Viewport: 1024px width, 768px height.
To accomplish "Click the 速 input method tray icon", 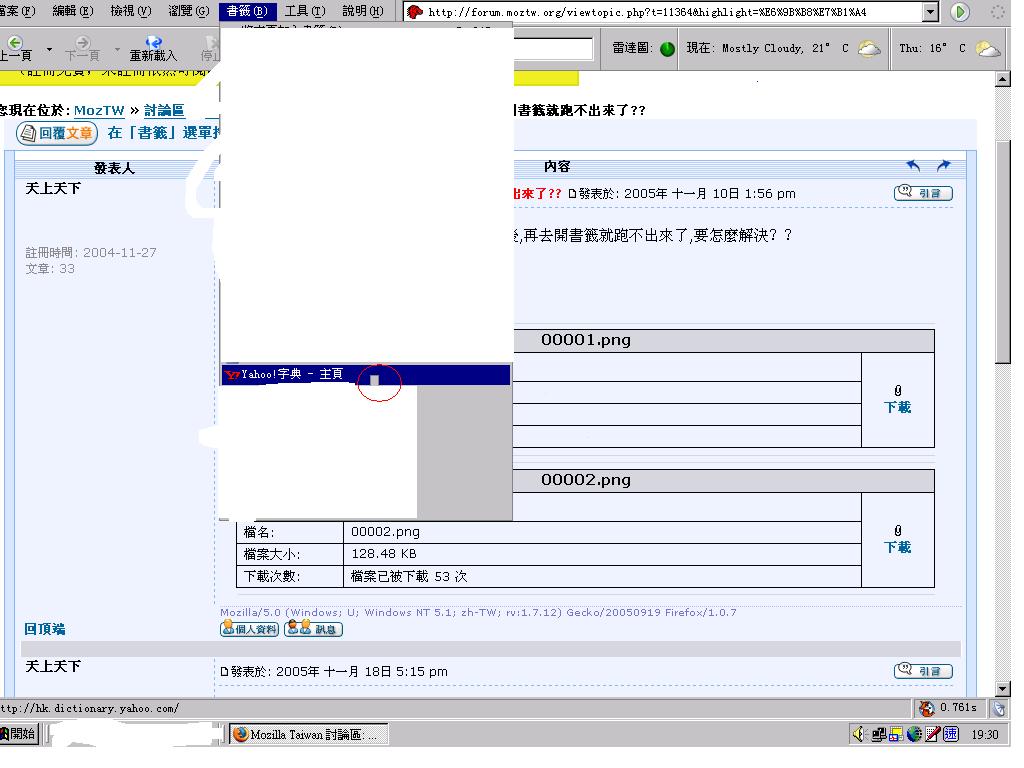I will tap(951, 734).
